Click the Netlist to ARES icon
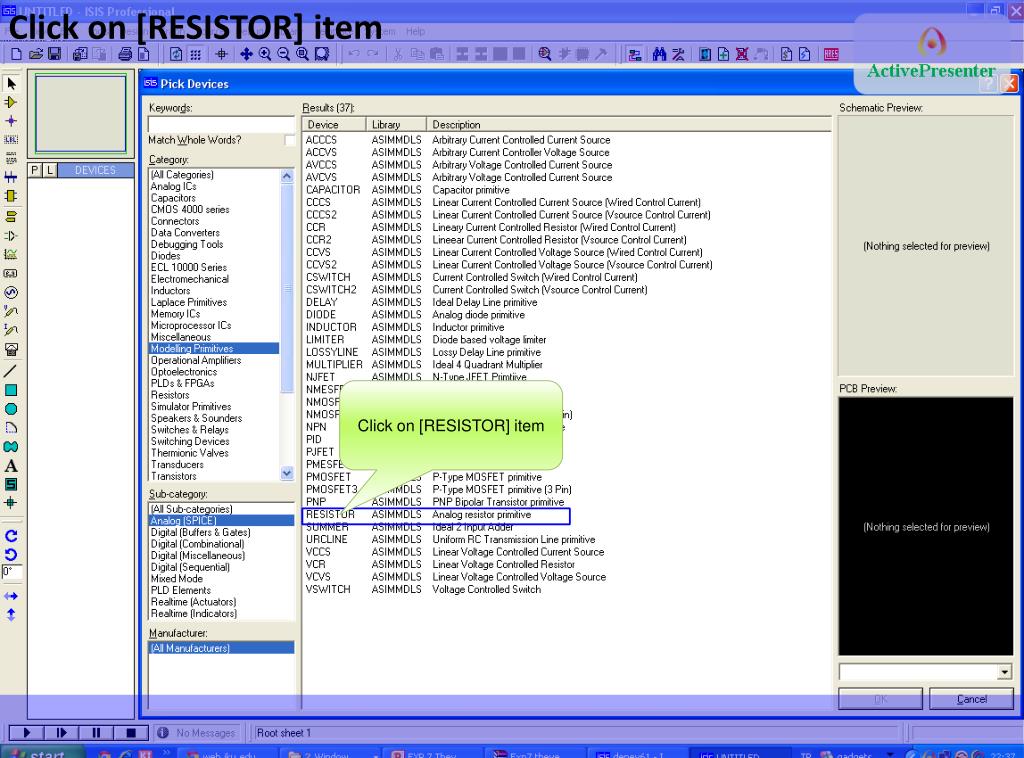Image resolution: width=1024 pixels, height=758 pixels. pyautogui.click(x=831, y=54)
